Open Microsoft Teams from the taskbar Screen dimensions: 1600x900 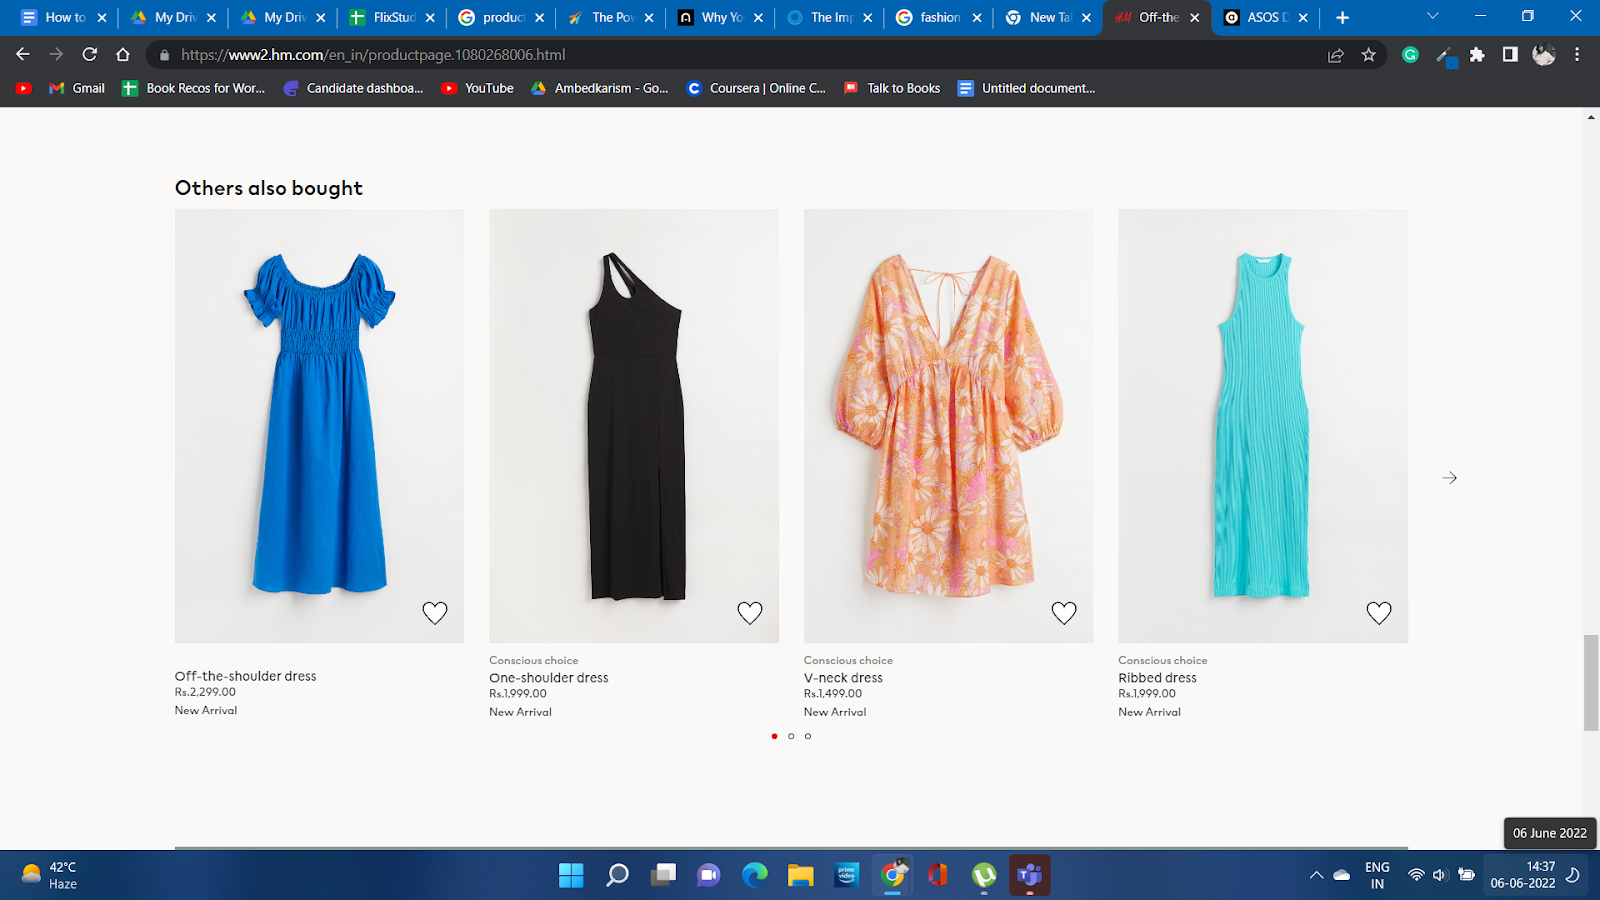pos(1030,875)
